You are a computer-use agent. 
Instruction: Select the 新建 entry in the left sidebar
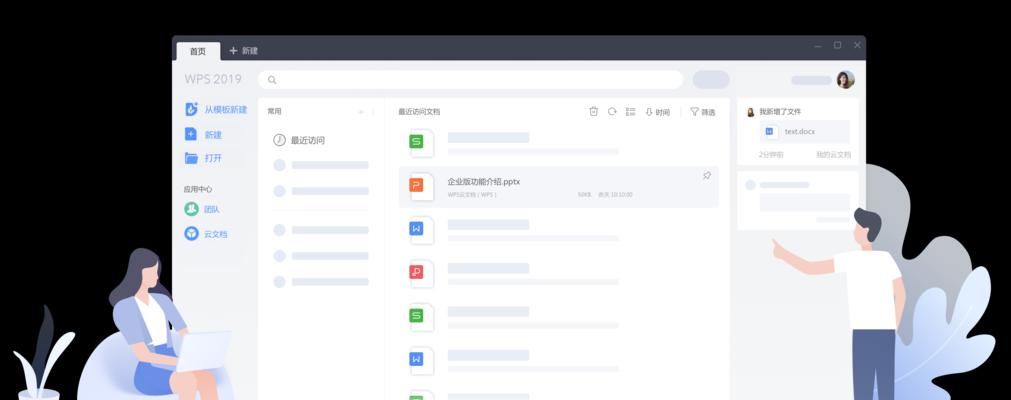click(204, 135)
